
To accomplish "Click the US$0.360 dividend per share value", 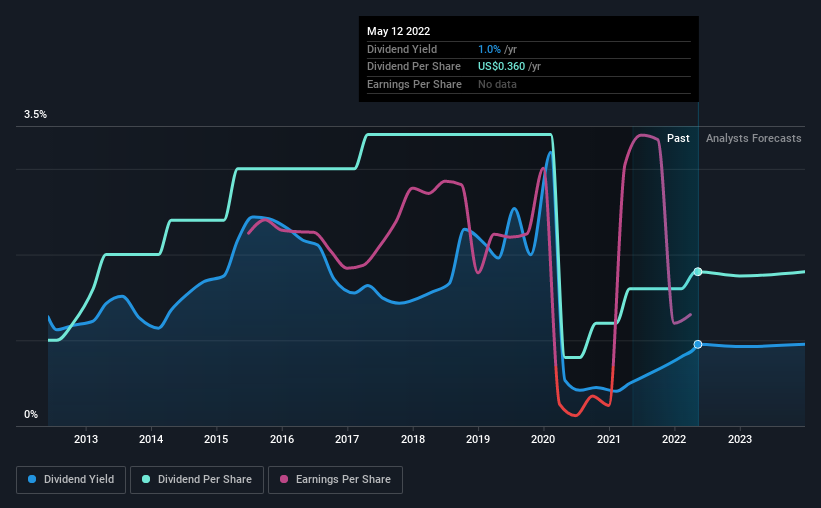I will (x=501, y=67).
